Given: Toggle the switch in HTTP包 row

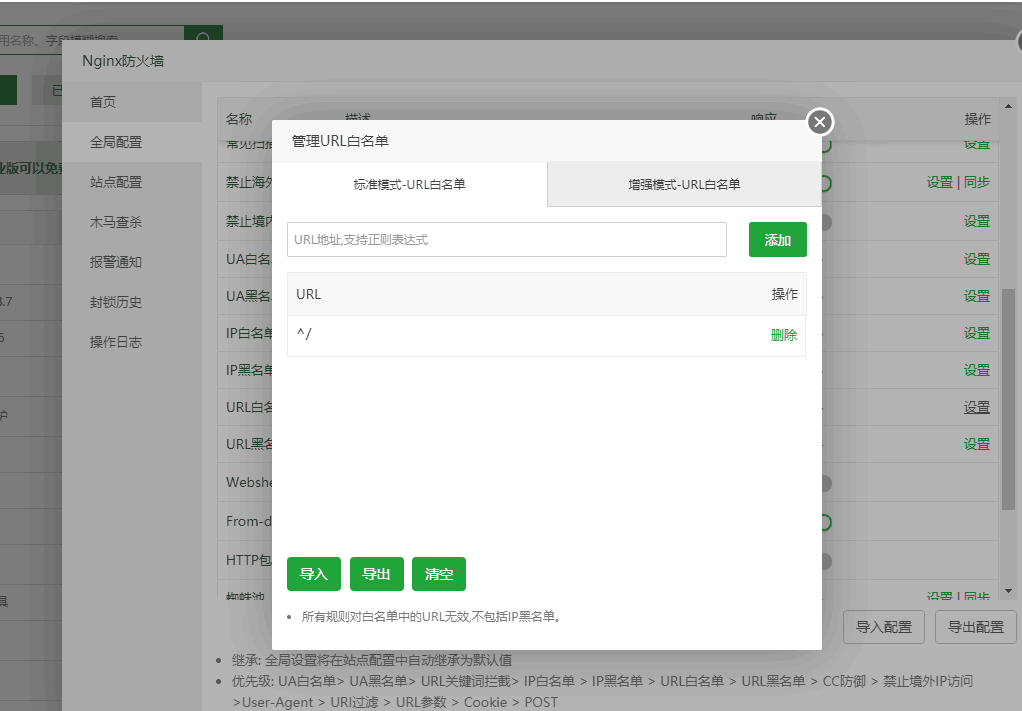Looking at the screenshot, I should pyautogui.click(x=826, y=561).
